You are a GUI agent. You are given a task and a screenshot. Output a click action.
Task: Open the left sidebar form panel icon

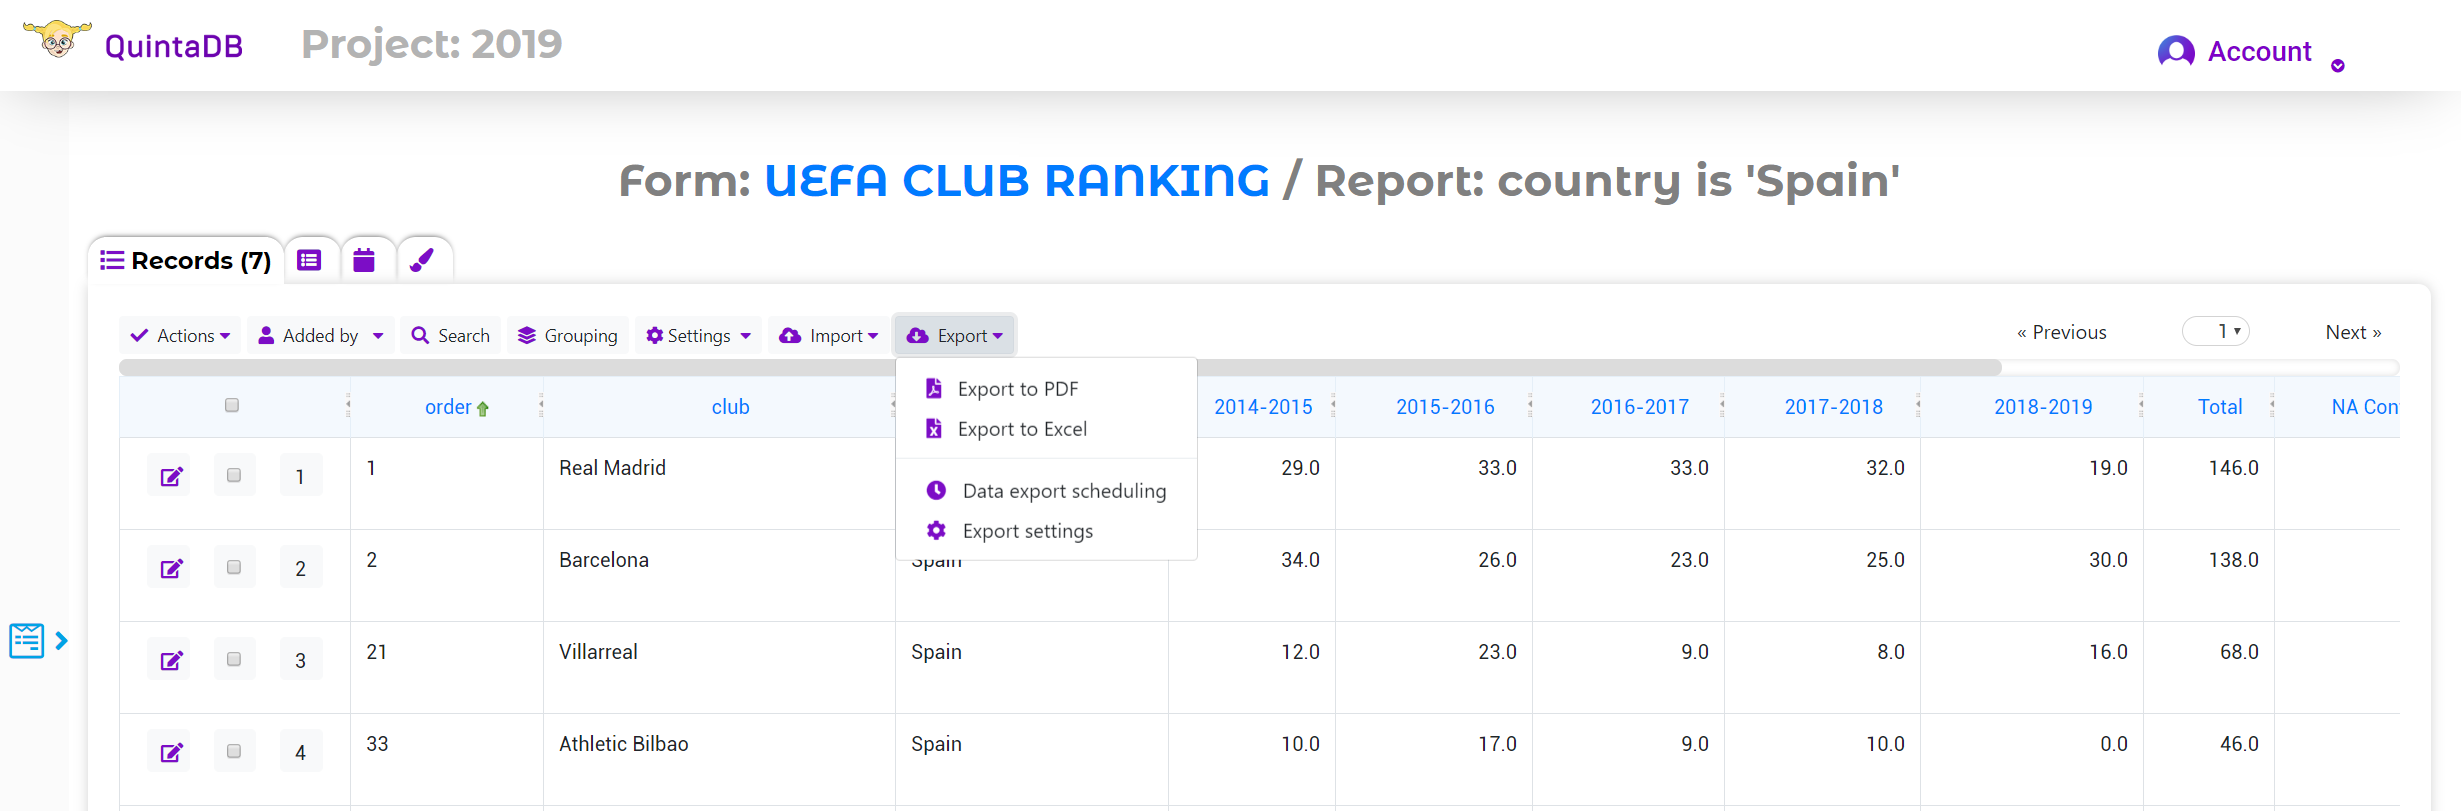click(x=27, y=640)
